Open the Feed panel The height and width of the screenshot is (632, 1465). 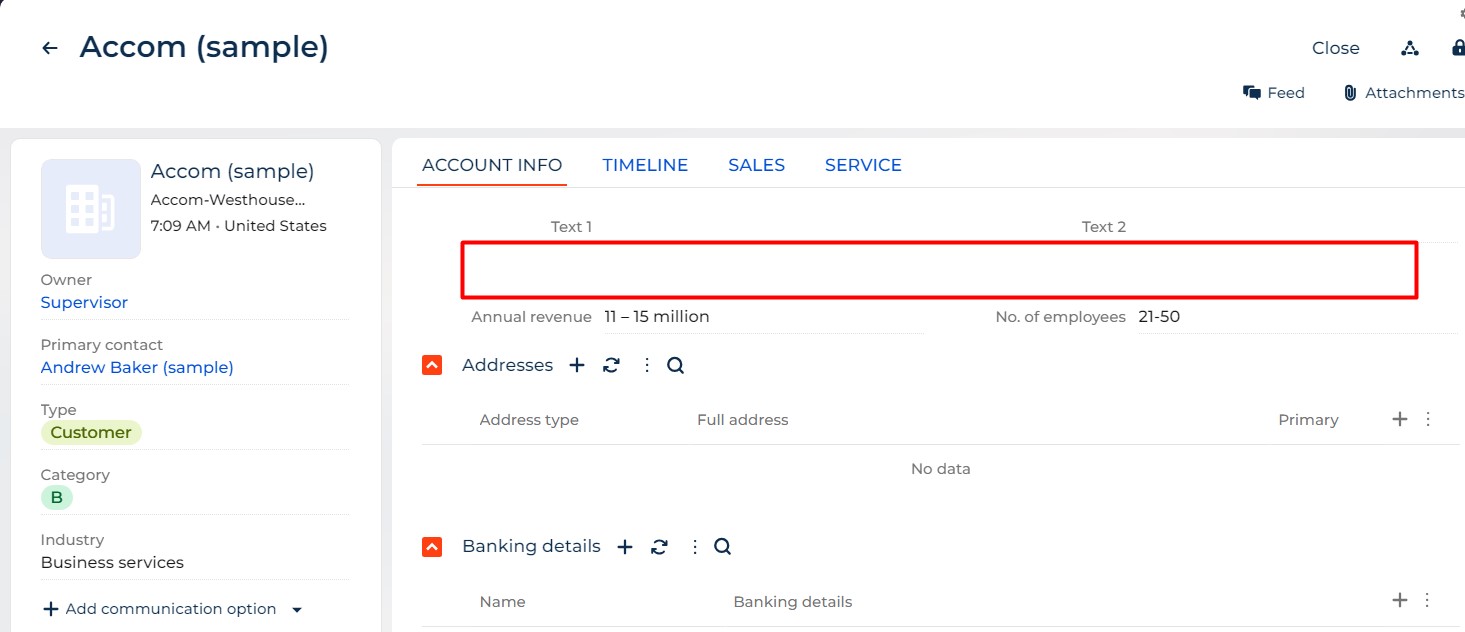[1273, 92]
